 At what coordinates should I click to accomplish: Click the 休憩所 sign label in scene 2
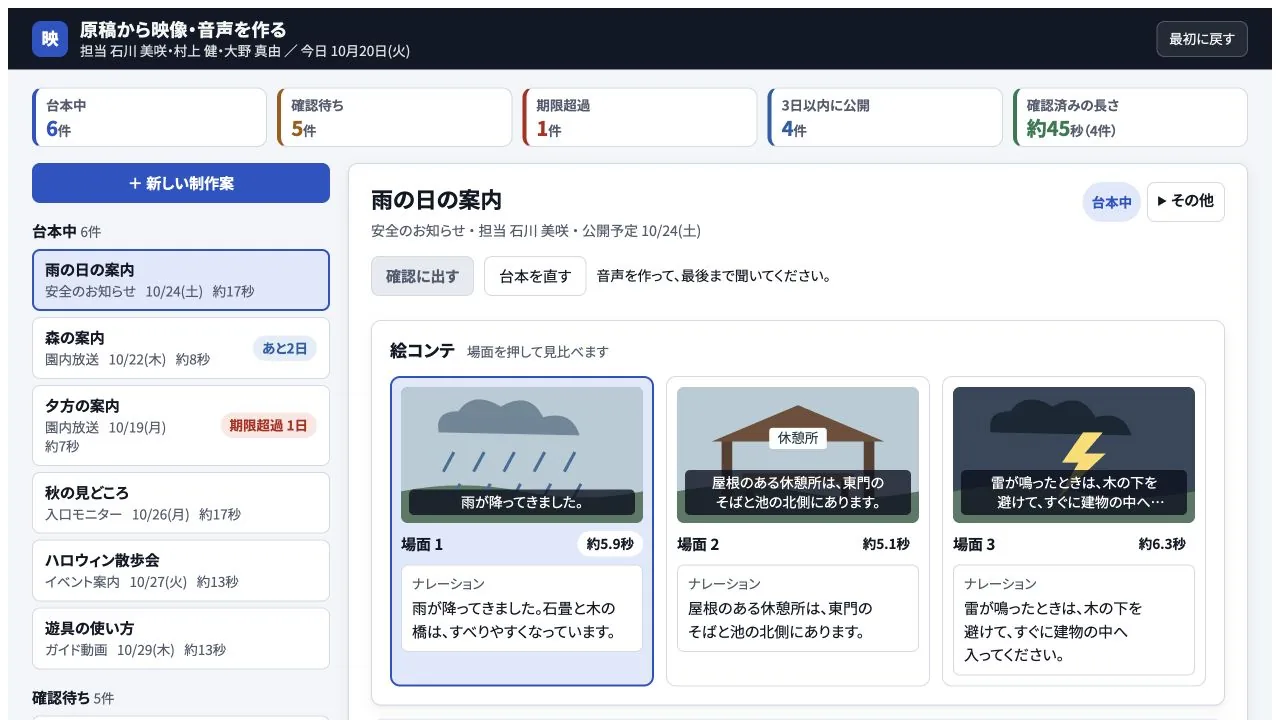pyautogui.click(x=798, y=438)
